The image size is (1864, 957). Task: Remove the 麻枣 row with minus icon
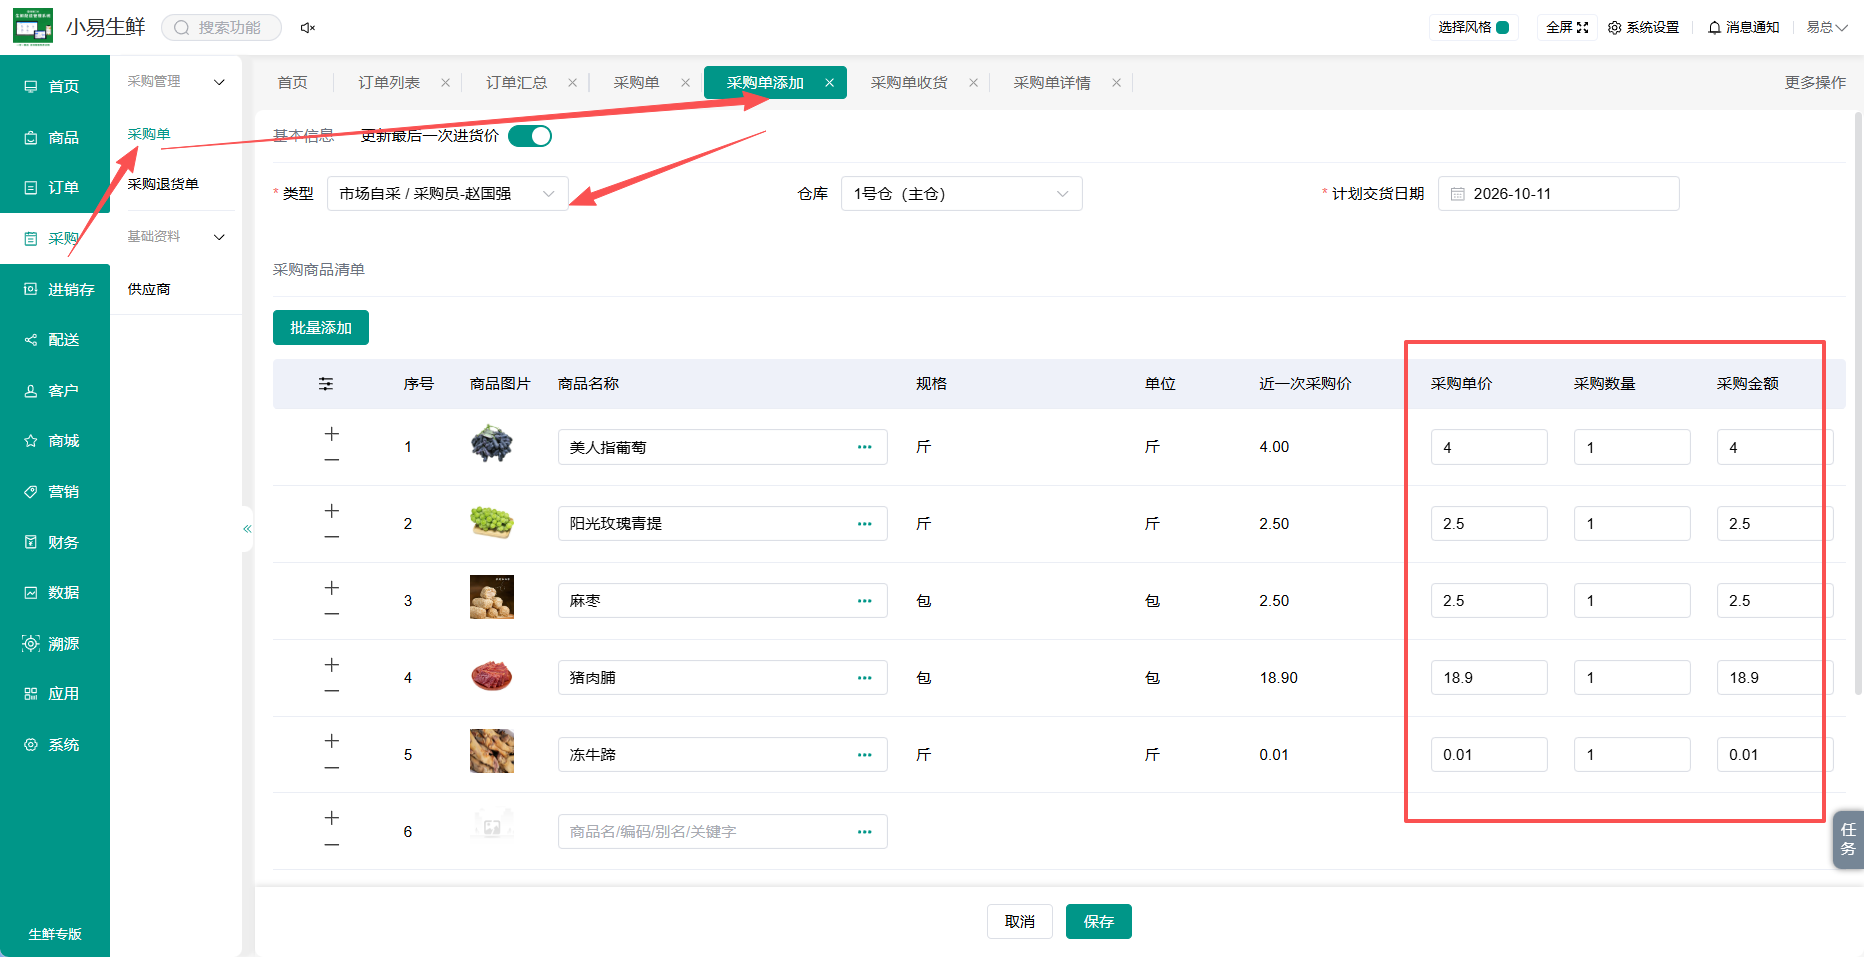332,614
